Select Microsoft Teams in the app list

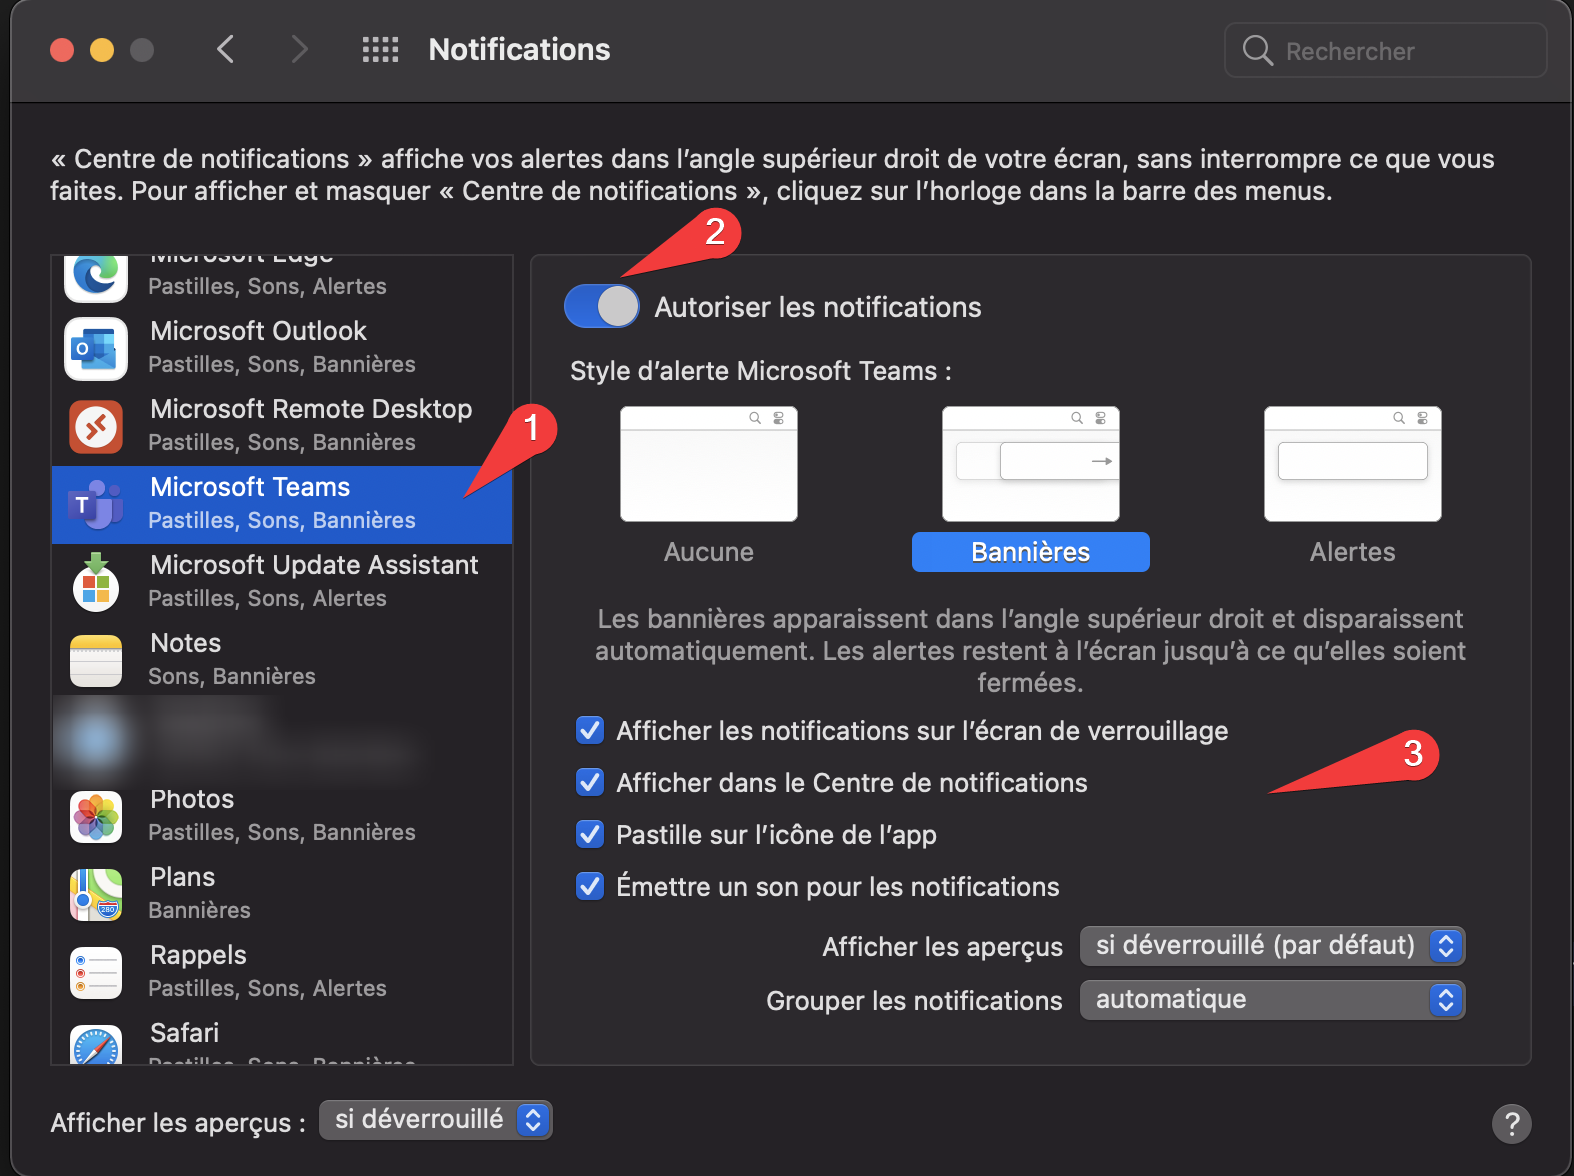[282, 504]
